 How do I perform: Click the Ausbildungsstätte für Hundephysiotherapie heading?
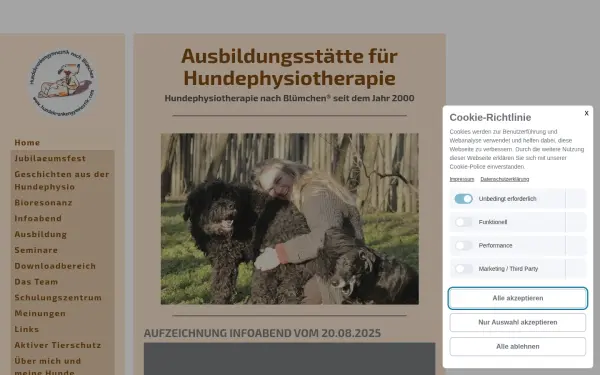[x=290, y=67]
